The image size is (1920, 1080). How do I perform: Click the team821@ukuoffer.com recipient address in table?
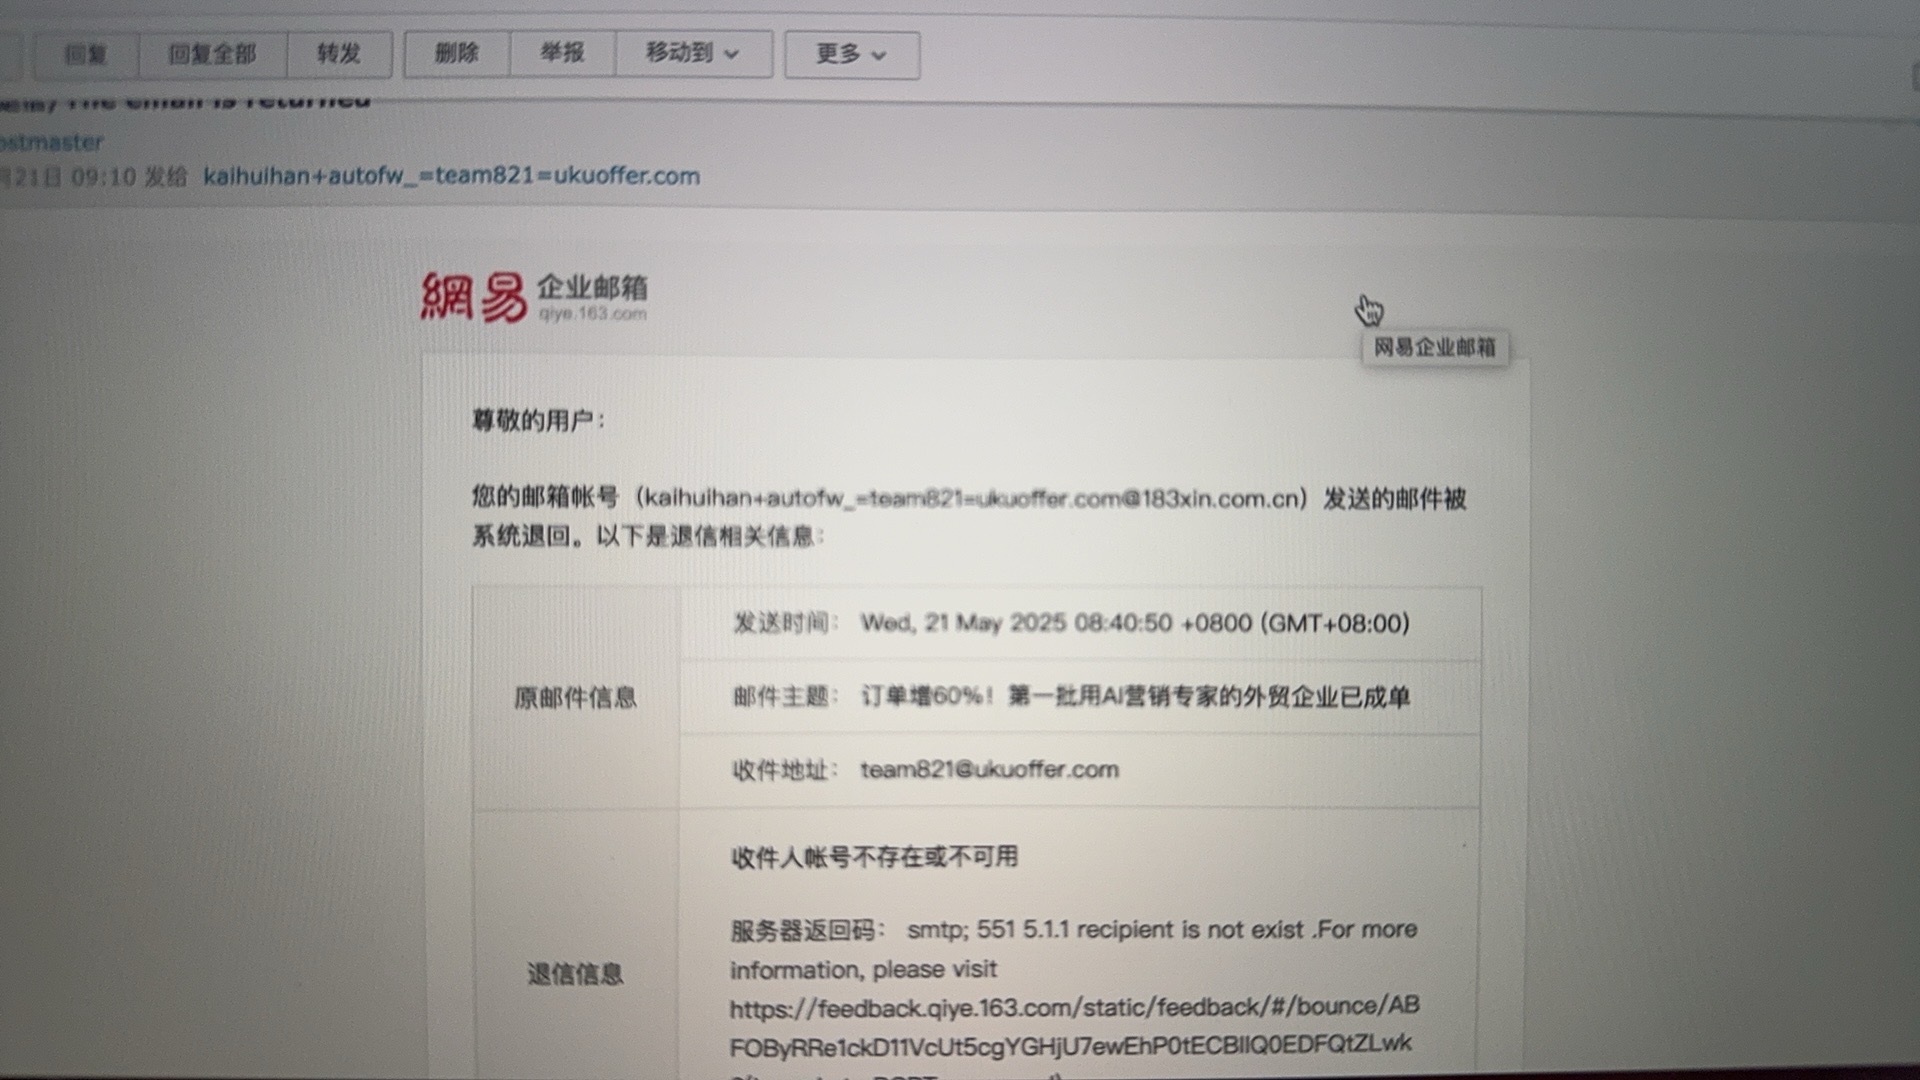(989, 770)
